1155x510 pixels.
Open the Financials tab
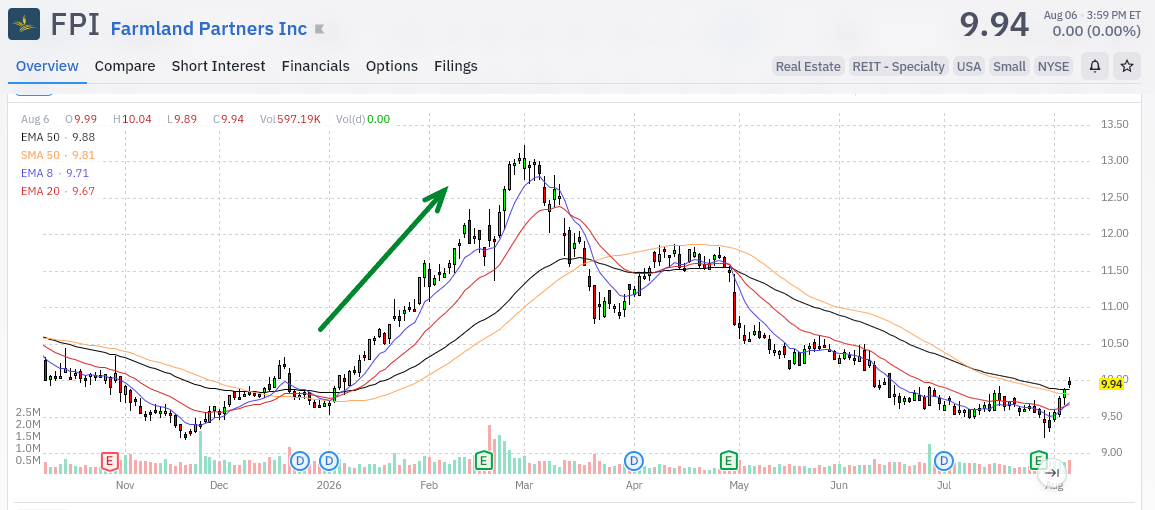point(315,66)
